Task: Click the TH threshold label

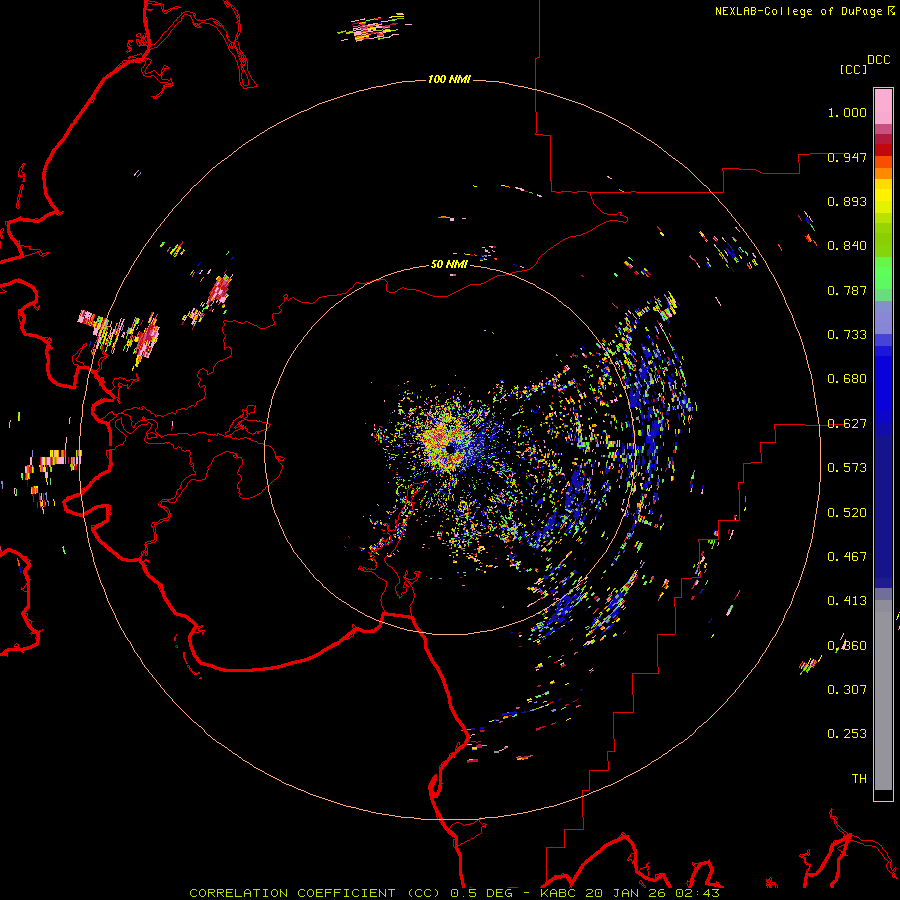Action: (x=859, y=779)
